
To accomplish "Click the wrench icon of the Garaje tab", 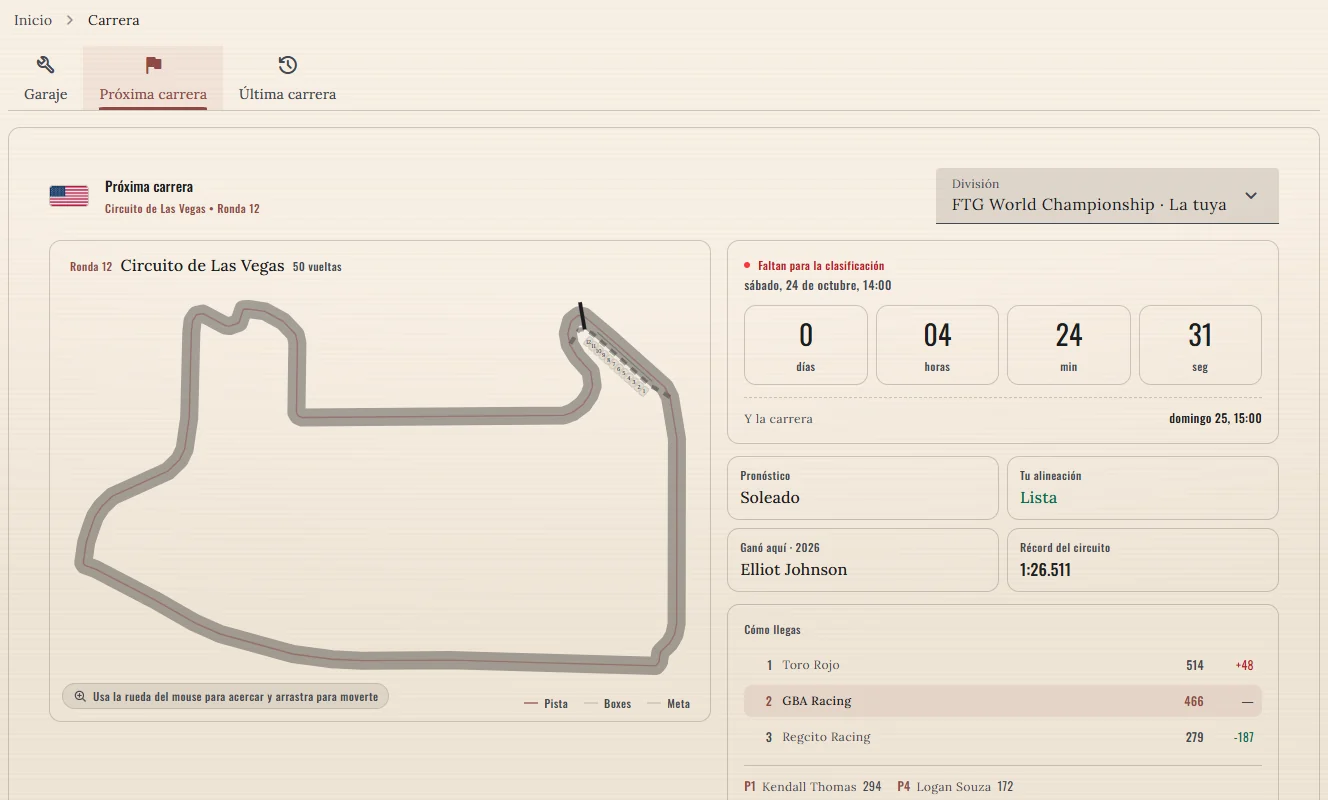I will [45, 65].
